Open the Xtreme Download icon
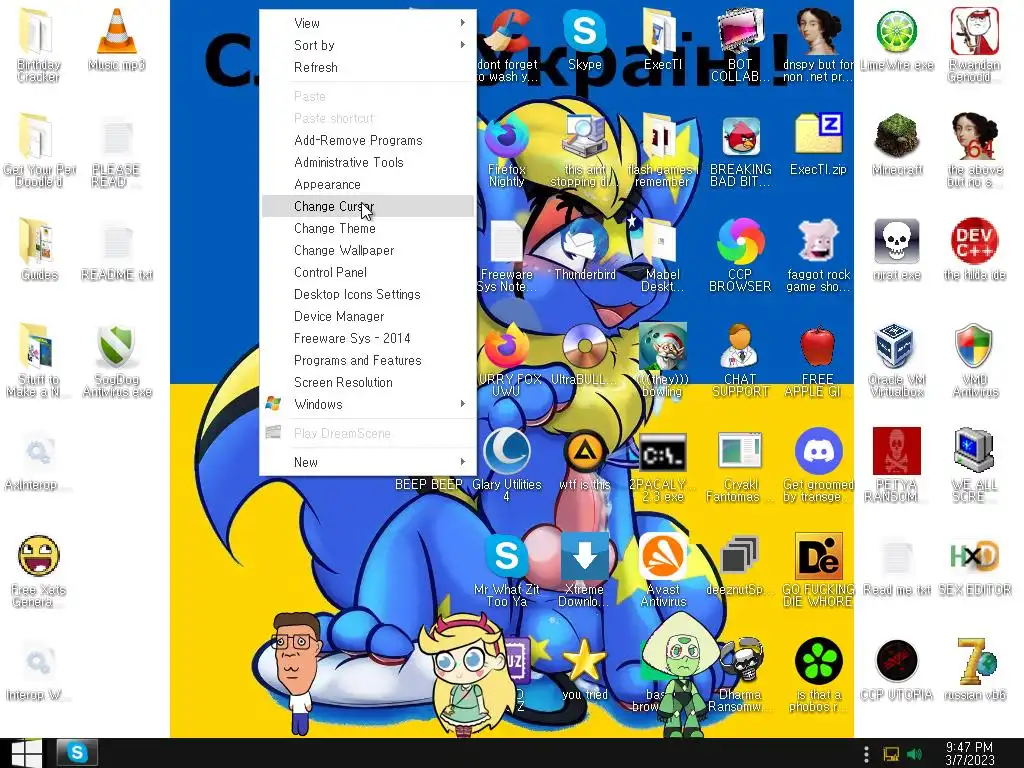This screenshot has width=1024, height=768. (584, 556)
